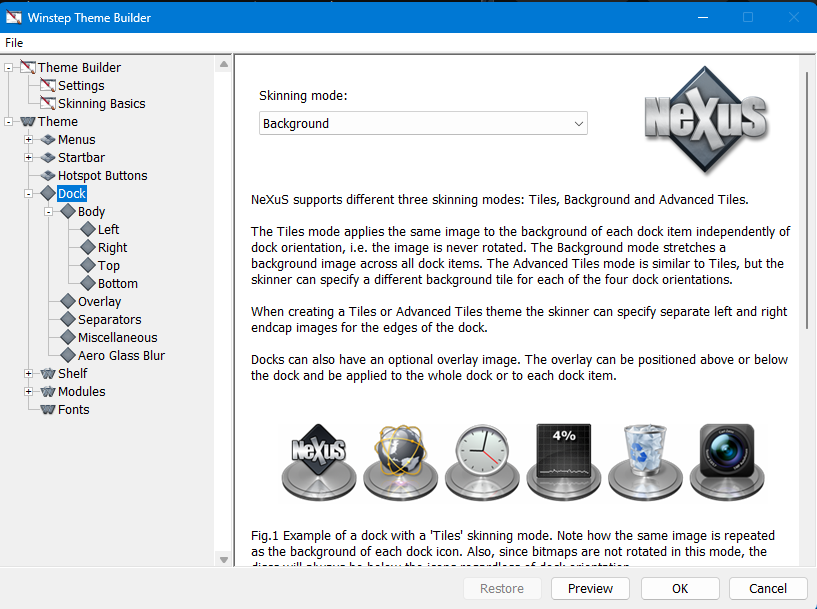Click the camera icon in dock example
The height and width of the screenshot is (609, 817).
pos(726,456)
